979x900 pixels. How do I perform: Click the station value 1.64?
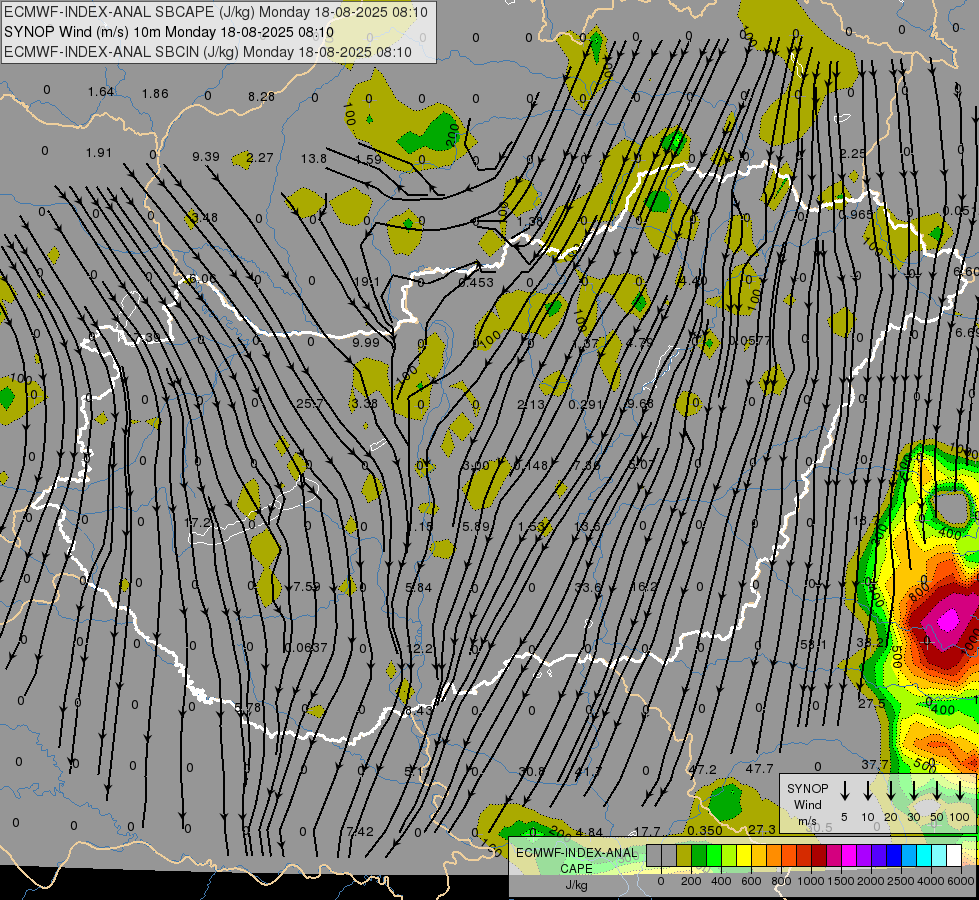tap(101, 92)
